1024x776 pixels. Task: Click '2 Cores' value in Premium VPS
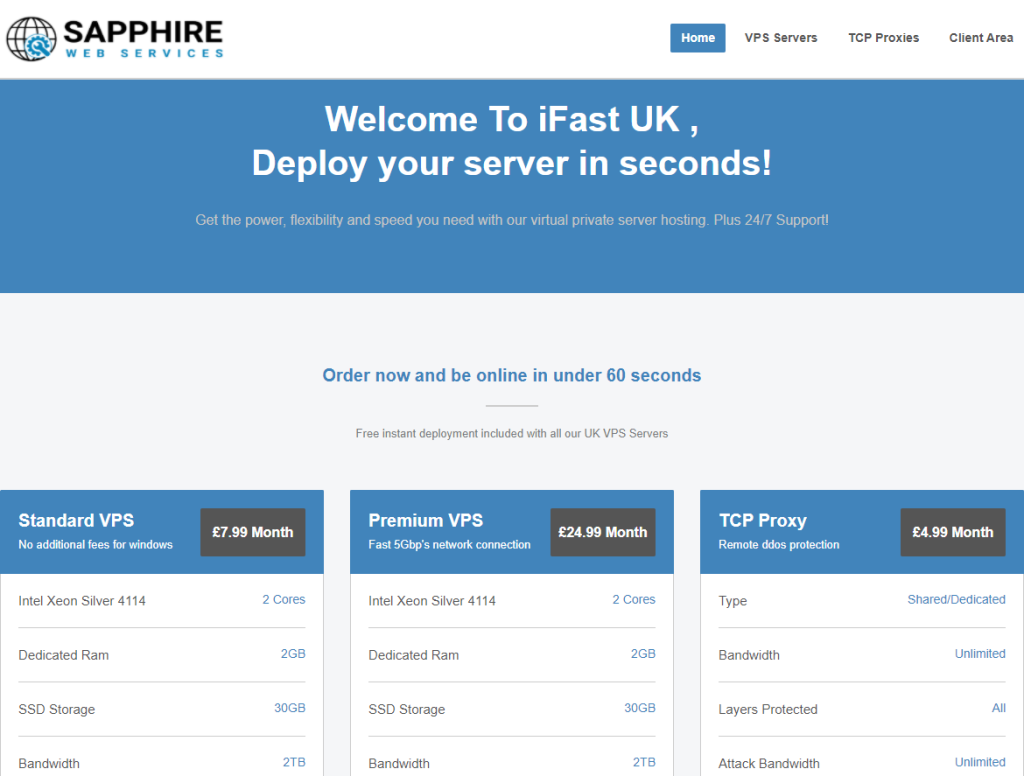pos(633,600)
